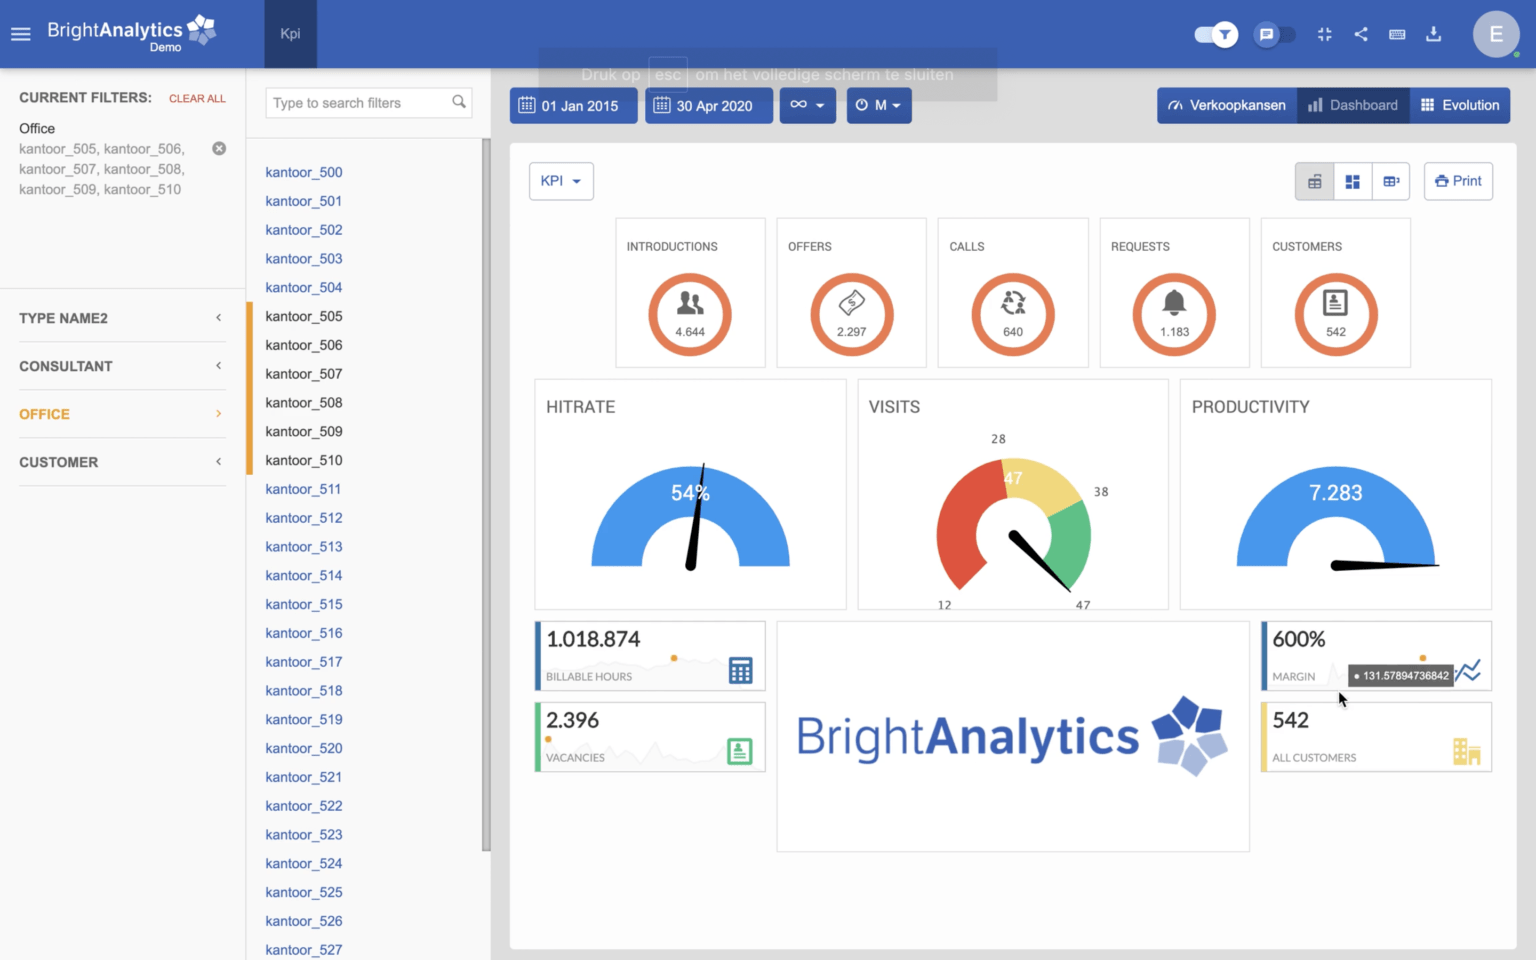This screenshot has height=960, width=1536.
Task: Open the share options icon
Action: point(1360,34)
